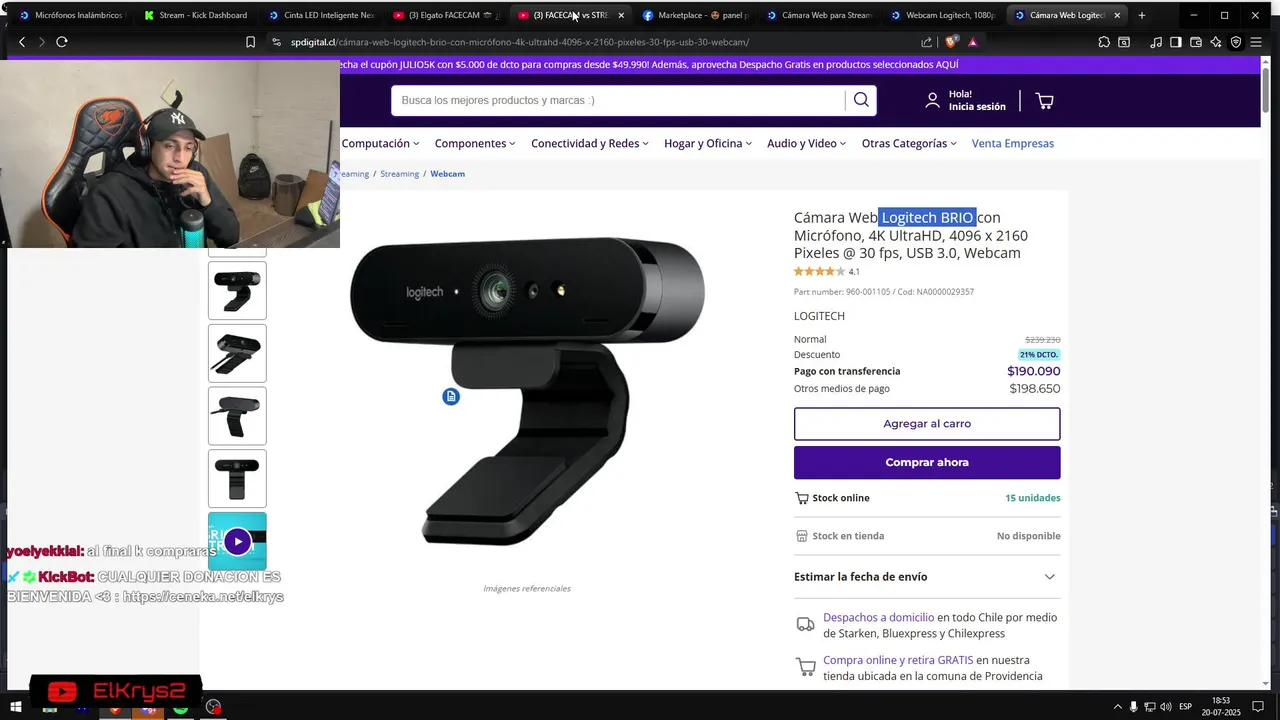Click the blue document icon on product image

pyautogui.click(x=451, y=397)
